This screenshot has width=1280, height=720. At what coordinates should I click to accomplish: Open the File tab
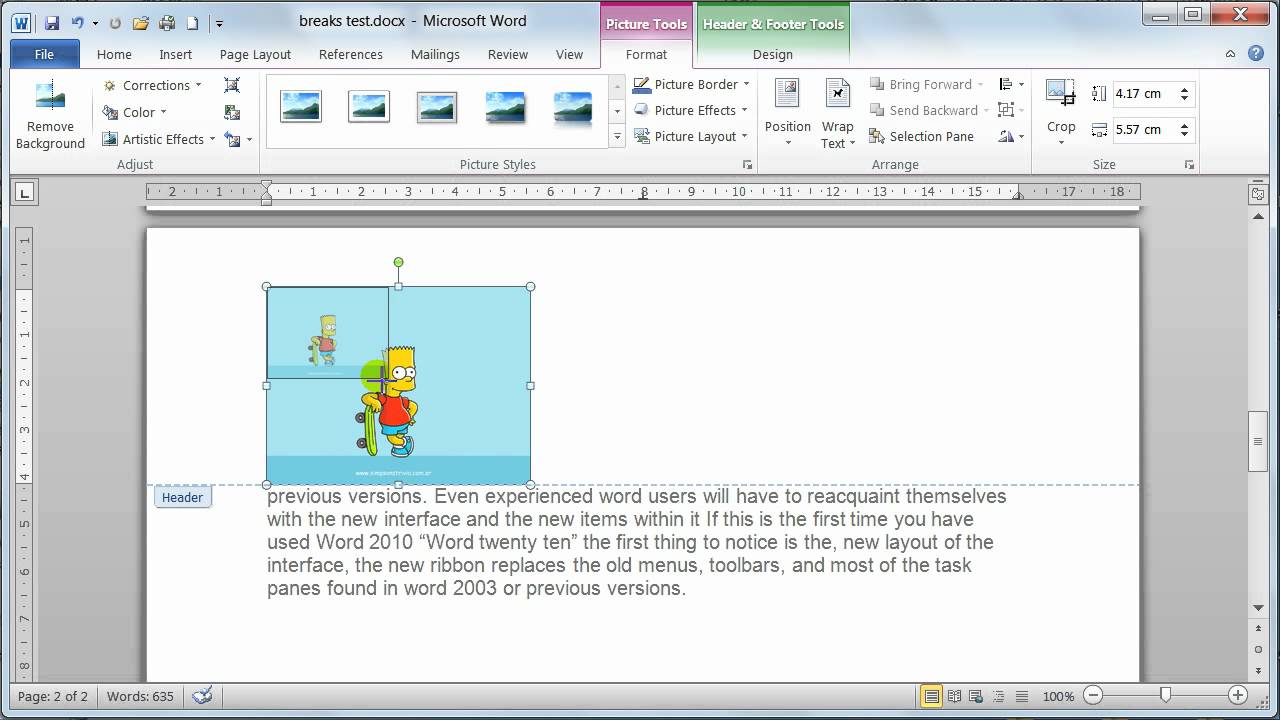click(44, 54)
